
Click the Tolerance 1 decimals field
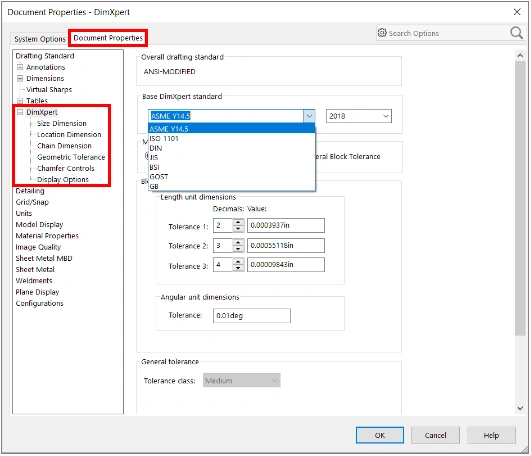click(x=223, y=225)
